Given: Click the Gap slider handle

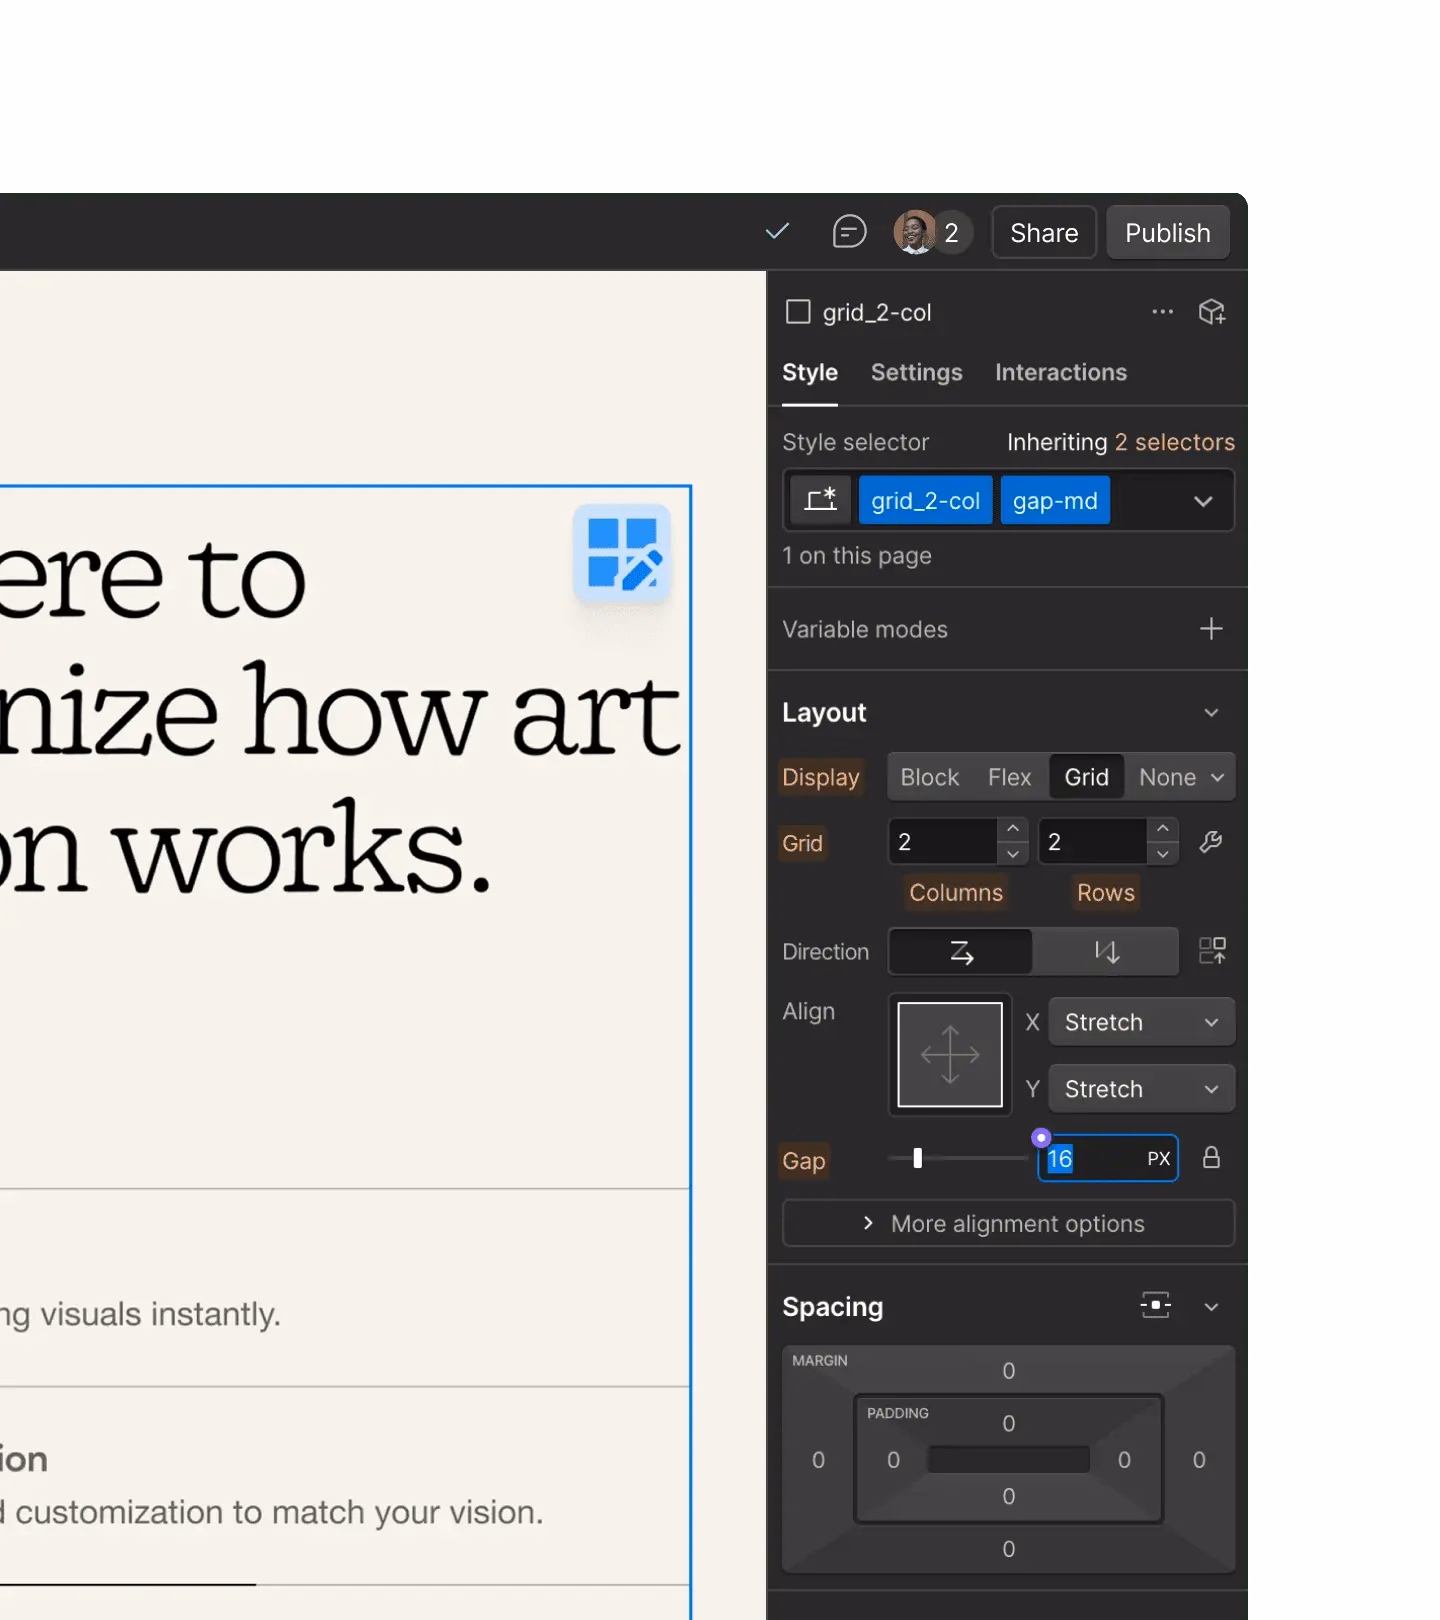Looking at the screenshot, I should (x=918, y=1158).
